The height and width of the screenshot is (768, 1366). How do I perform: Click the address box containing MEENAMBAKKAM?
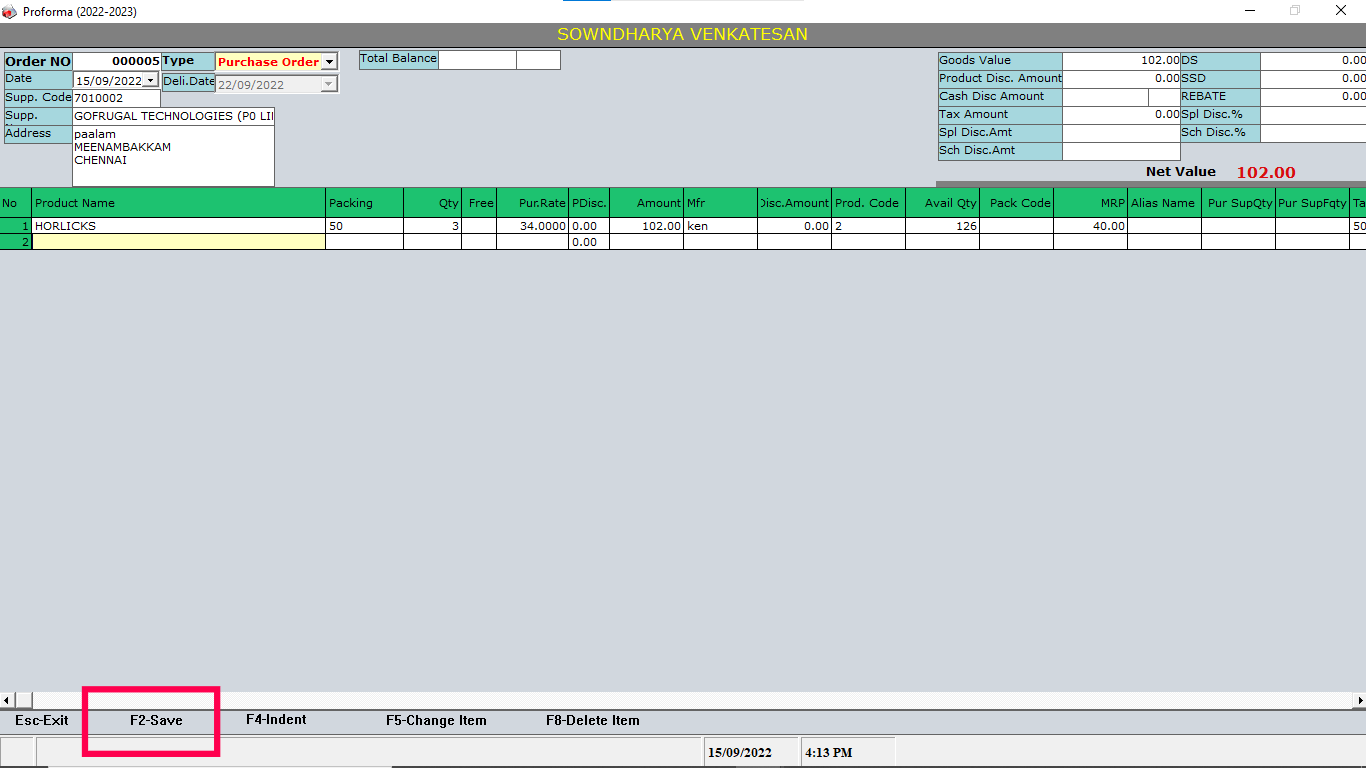pos(173,156)
